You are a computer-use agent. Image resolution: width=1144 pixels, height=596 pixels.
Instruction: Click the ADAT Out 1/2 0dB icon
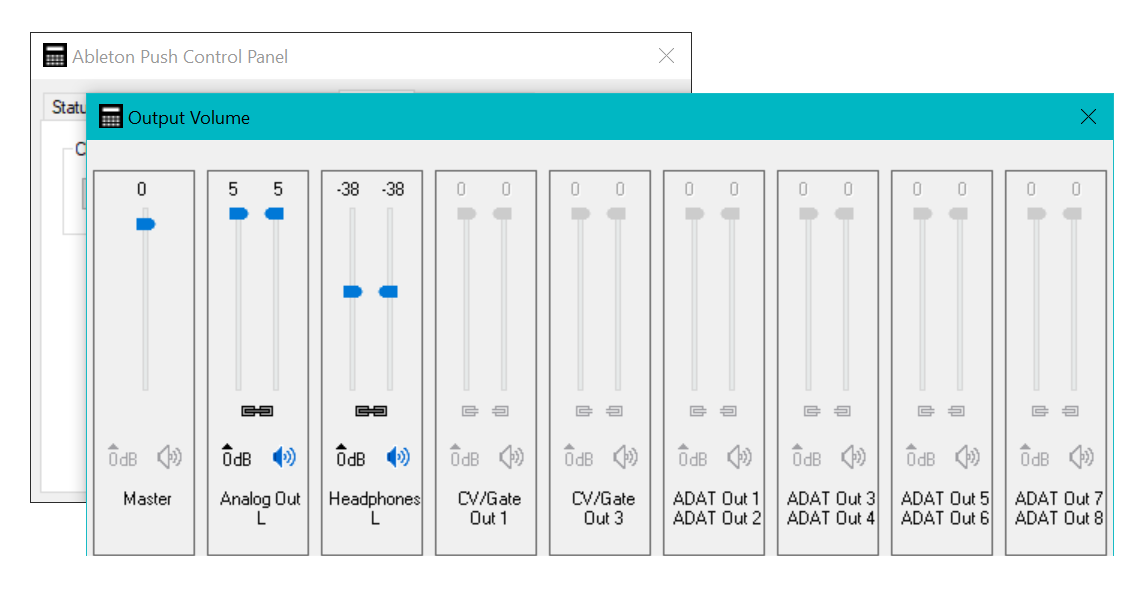(x=692, y=457)
